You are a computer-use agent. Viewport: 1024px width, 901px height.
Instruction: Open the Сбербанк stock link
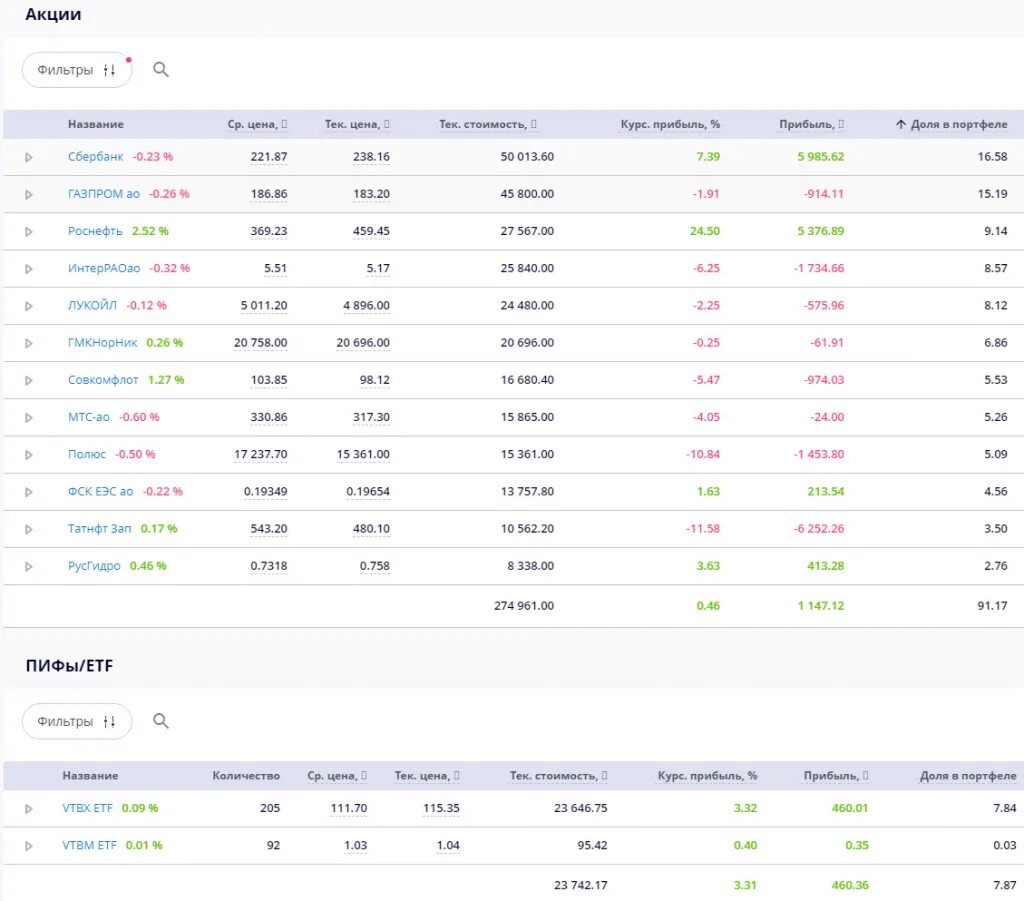coord(95,157)
